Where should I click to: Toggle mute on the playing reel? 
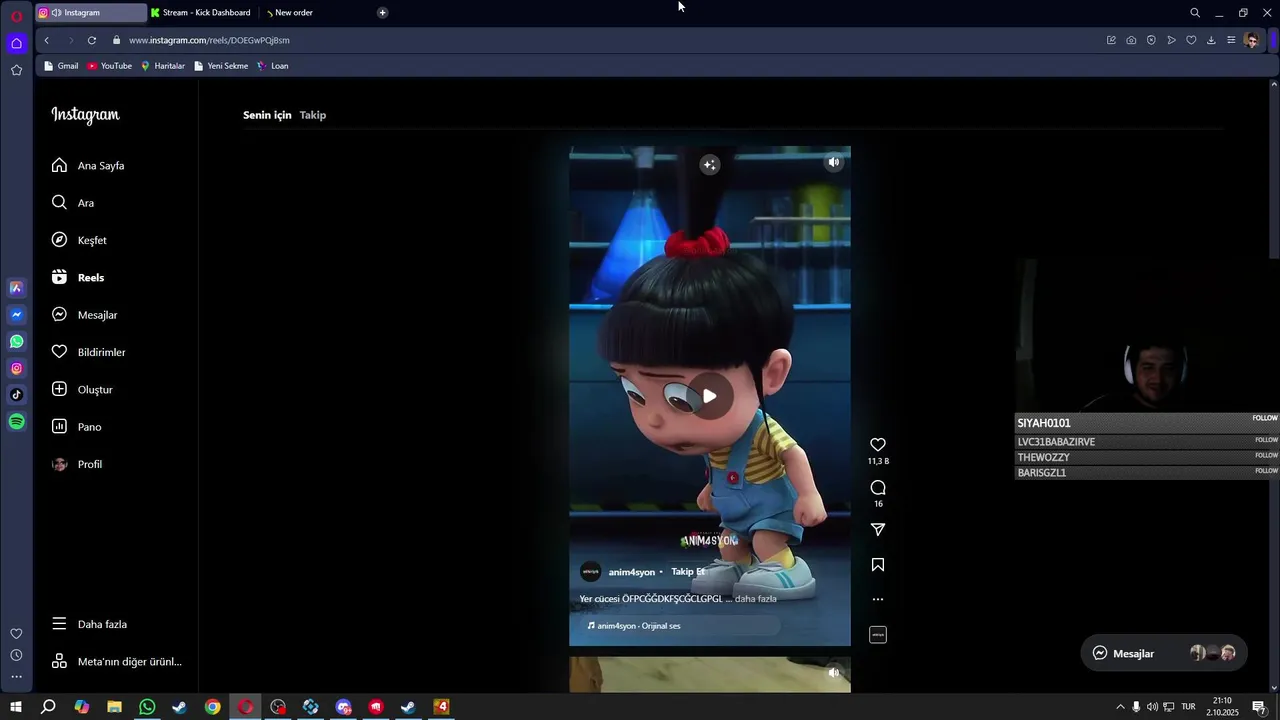[x=834, y=162]
